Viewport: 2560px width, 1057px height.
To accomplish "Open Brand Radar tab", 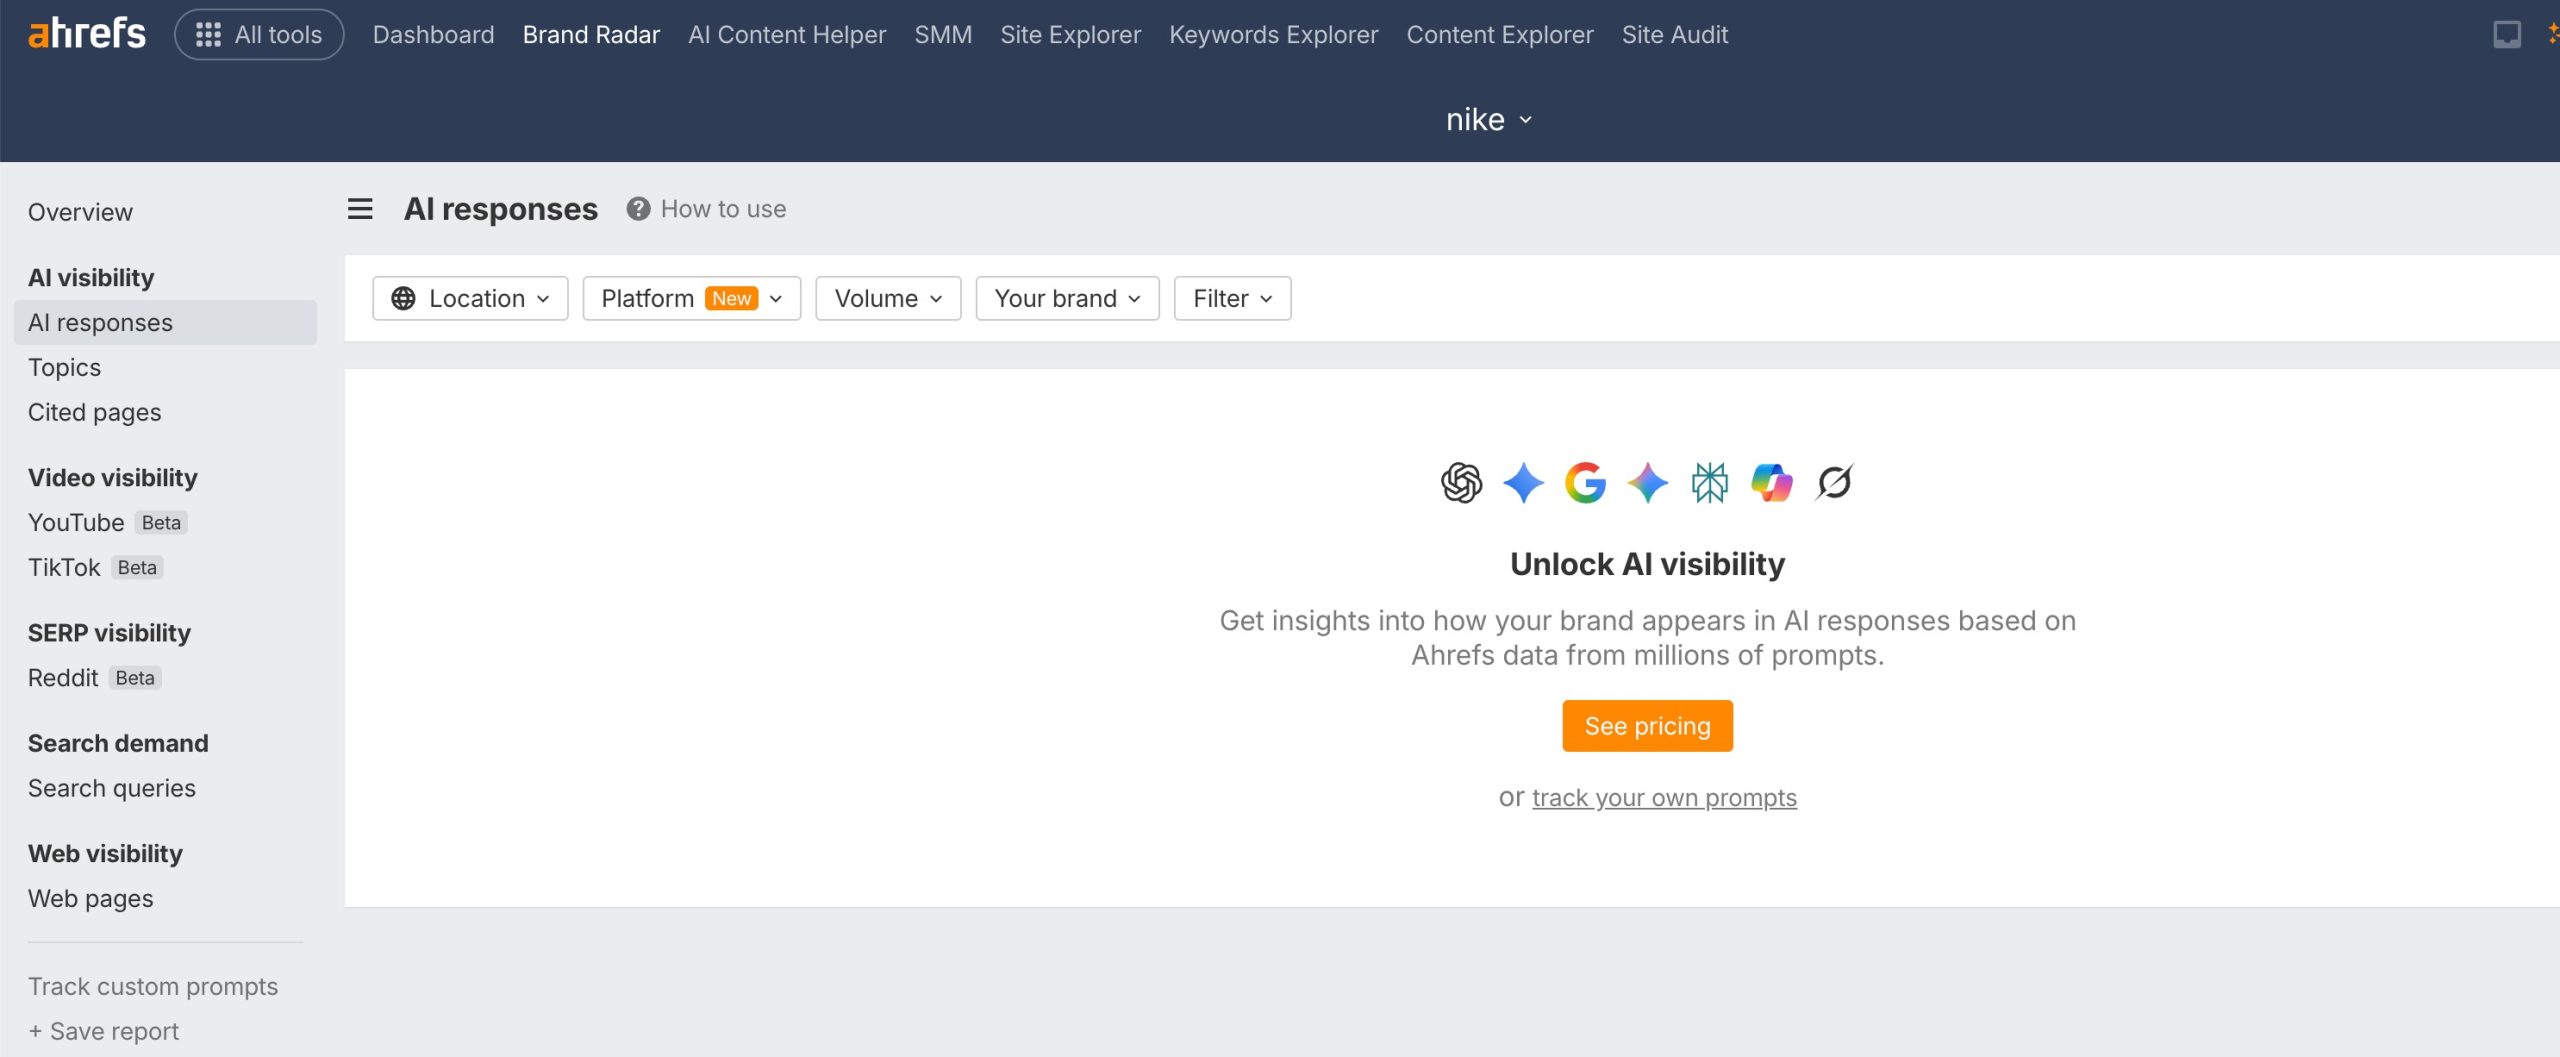I will (x=591, y=34).
